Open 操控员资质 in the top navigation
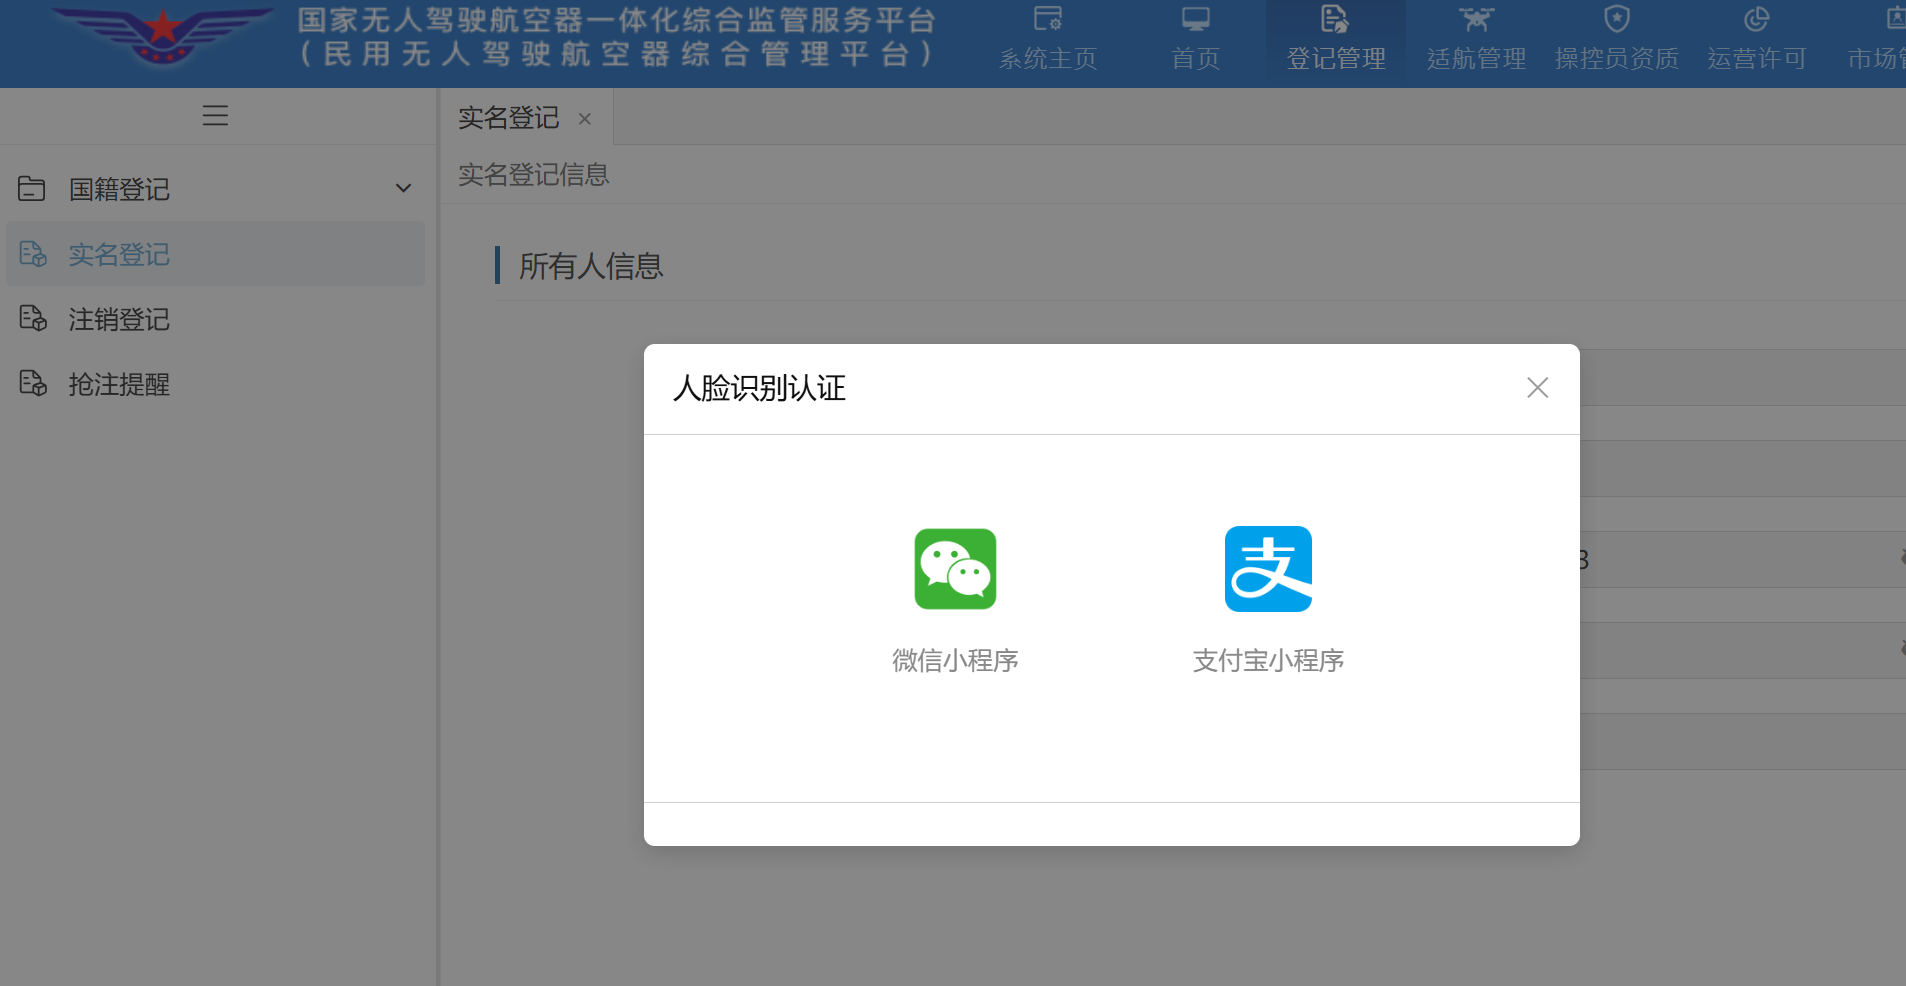This screenshot has width=1906, height=986. (x=1617, y=43)
